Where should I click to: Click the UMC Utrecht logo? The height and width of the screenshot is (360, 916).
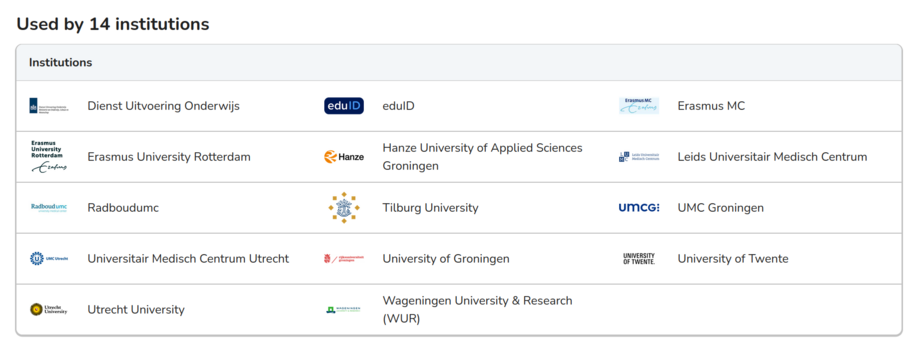tap(49, 258)
